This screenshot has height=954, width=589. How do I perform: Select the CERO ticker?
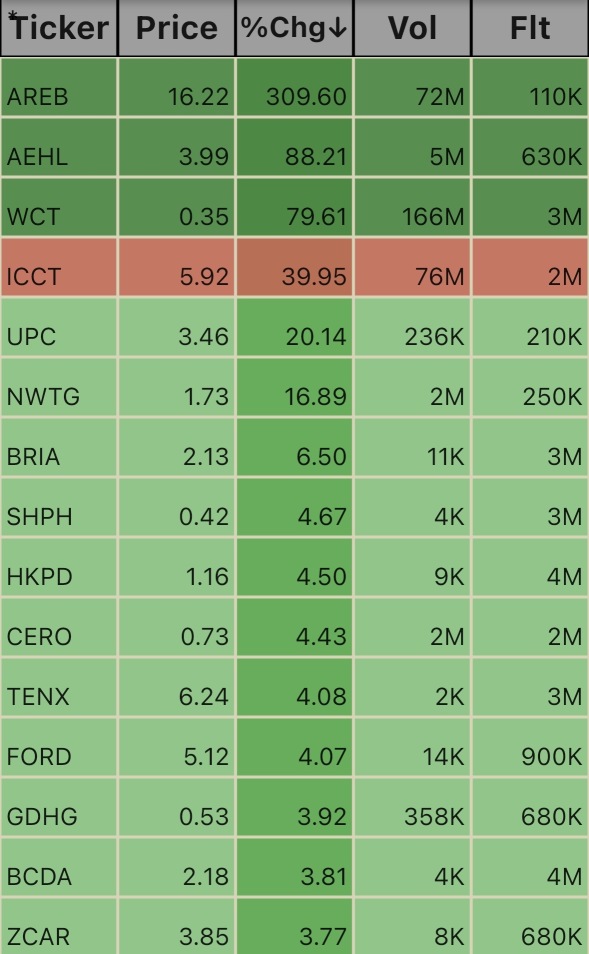39,637
